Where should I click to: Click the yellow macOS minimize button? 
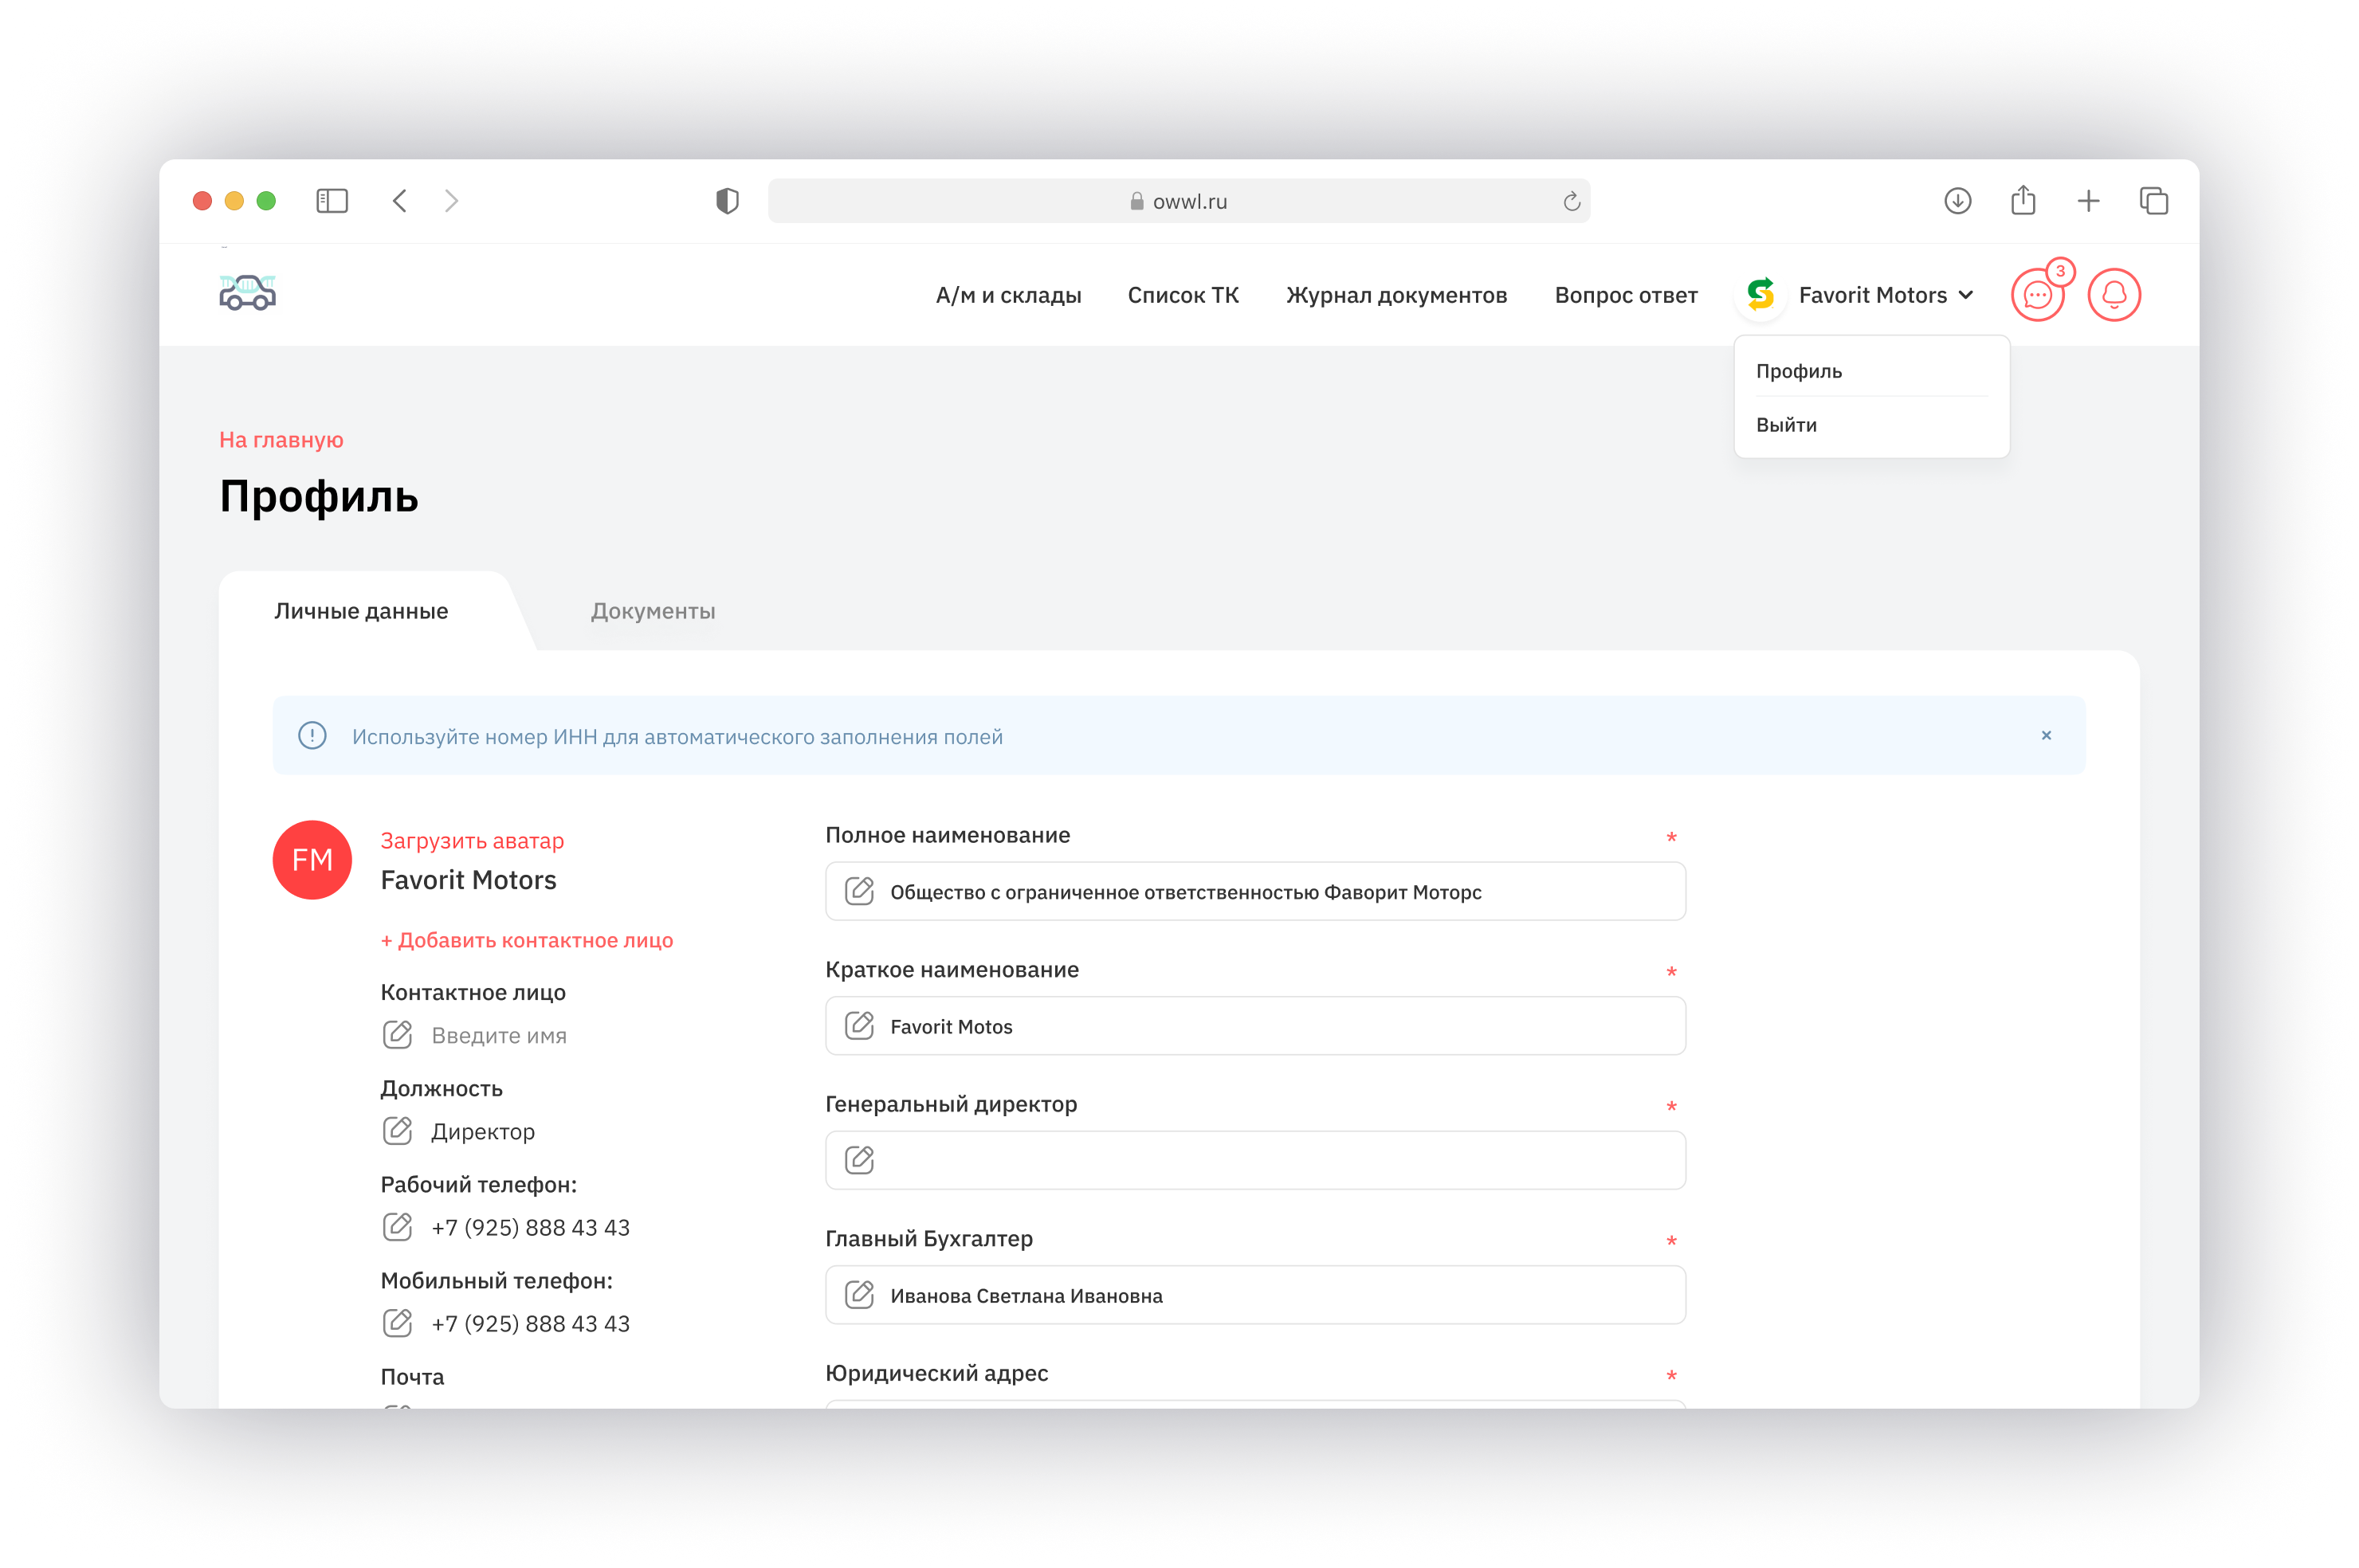pyautogui.click(x=234, y=201)
